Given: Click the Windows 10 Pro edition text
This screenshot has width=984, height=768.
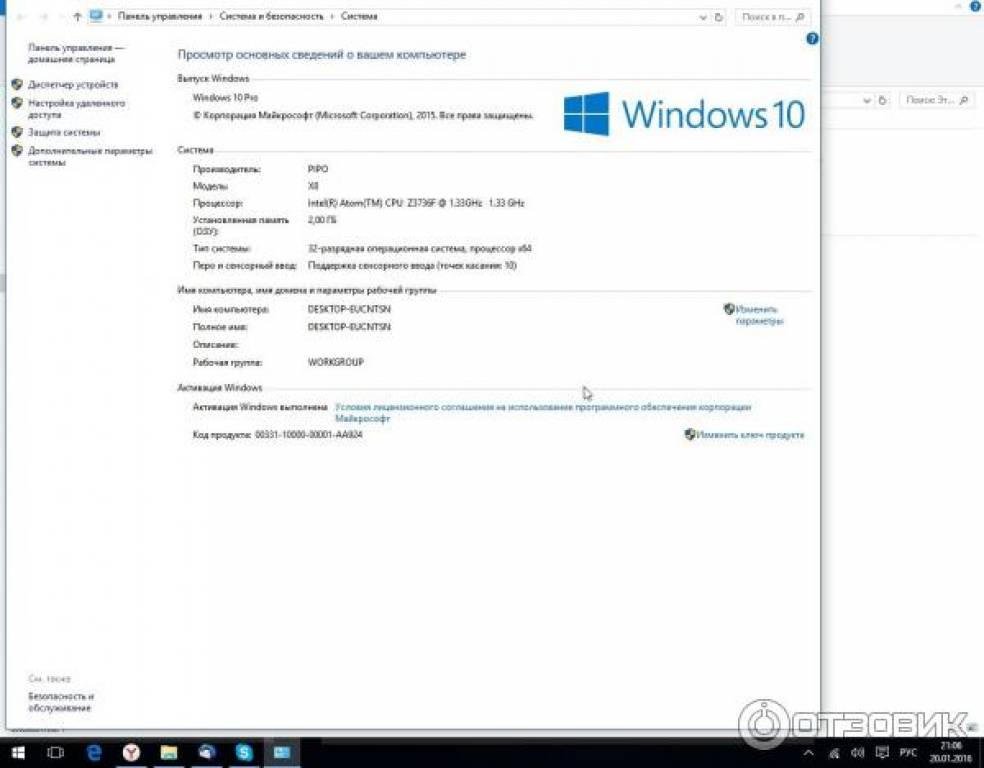Looking at the screenshot, I should click(225, 98).
